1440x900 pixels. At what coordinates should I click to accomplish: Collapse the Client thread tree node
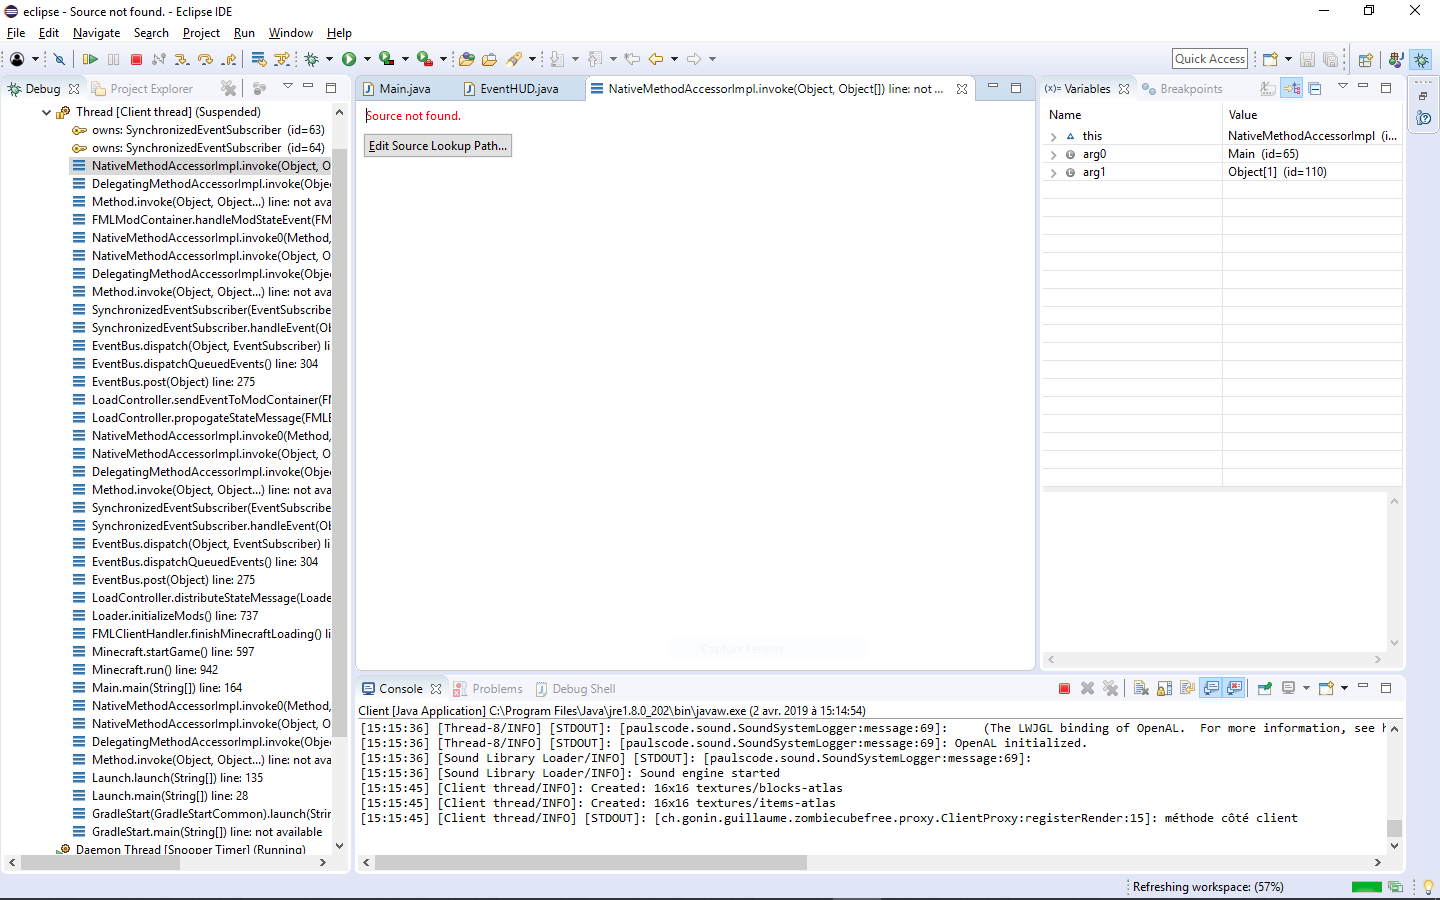pos(46,113)
